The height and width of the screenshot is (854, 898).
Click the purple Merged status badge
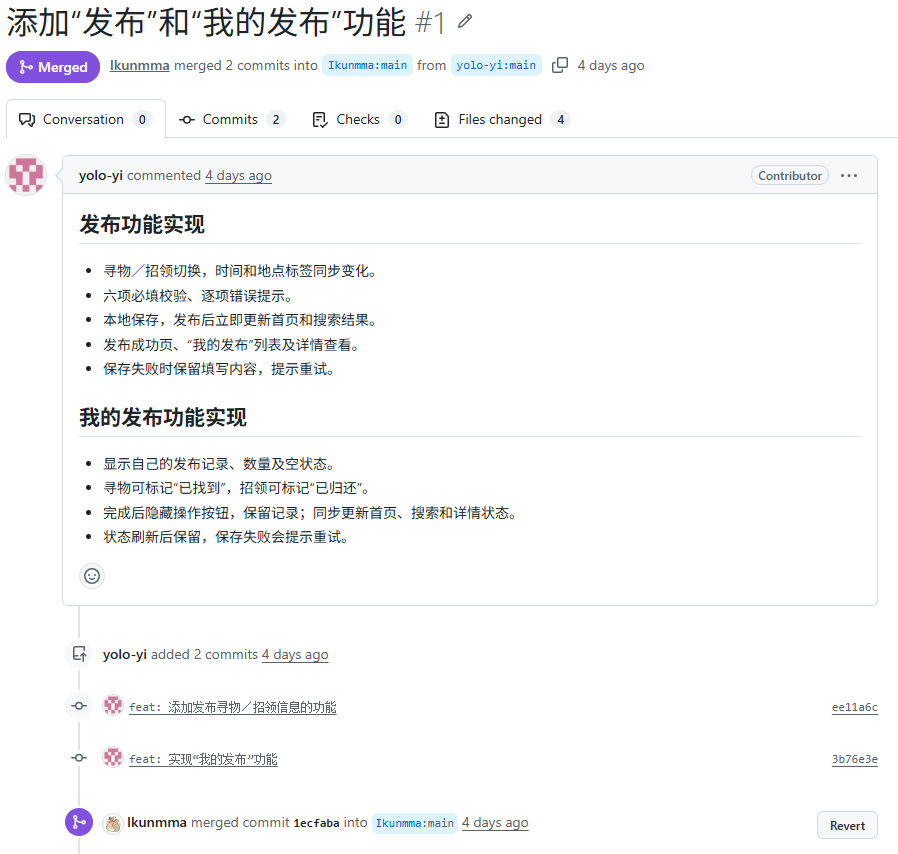point(53,67)
